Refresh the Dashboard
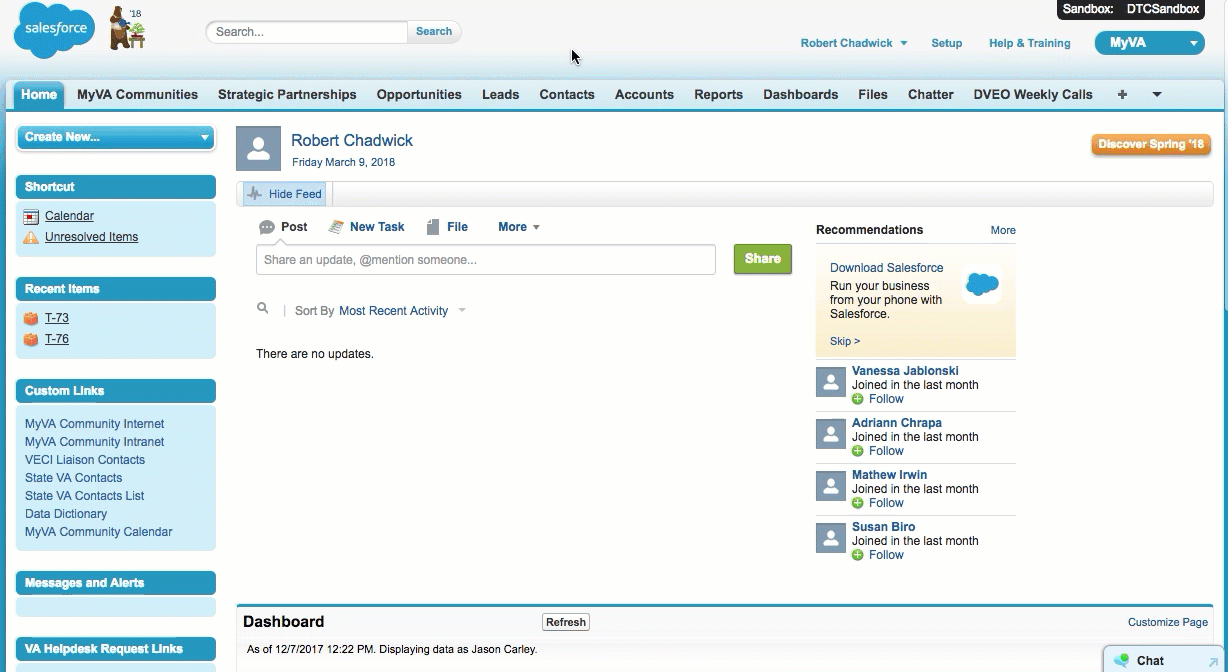 pyautogui.click(x=566, y=622)
